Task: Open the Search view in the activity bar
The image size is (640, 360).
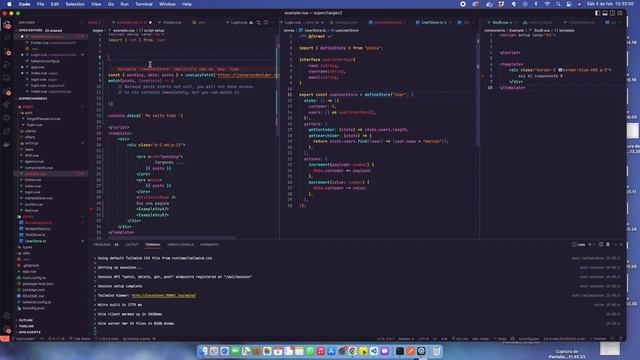Action: [x=7, y=38]
